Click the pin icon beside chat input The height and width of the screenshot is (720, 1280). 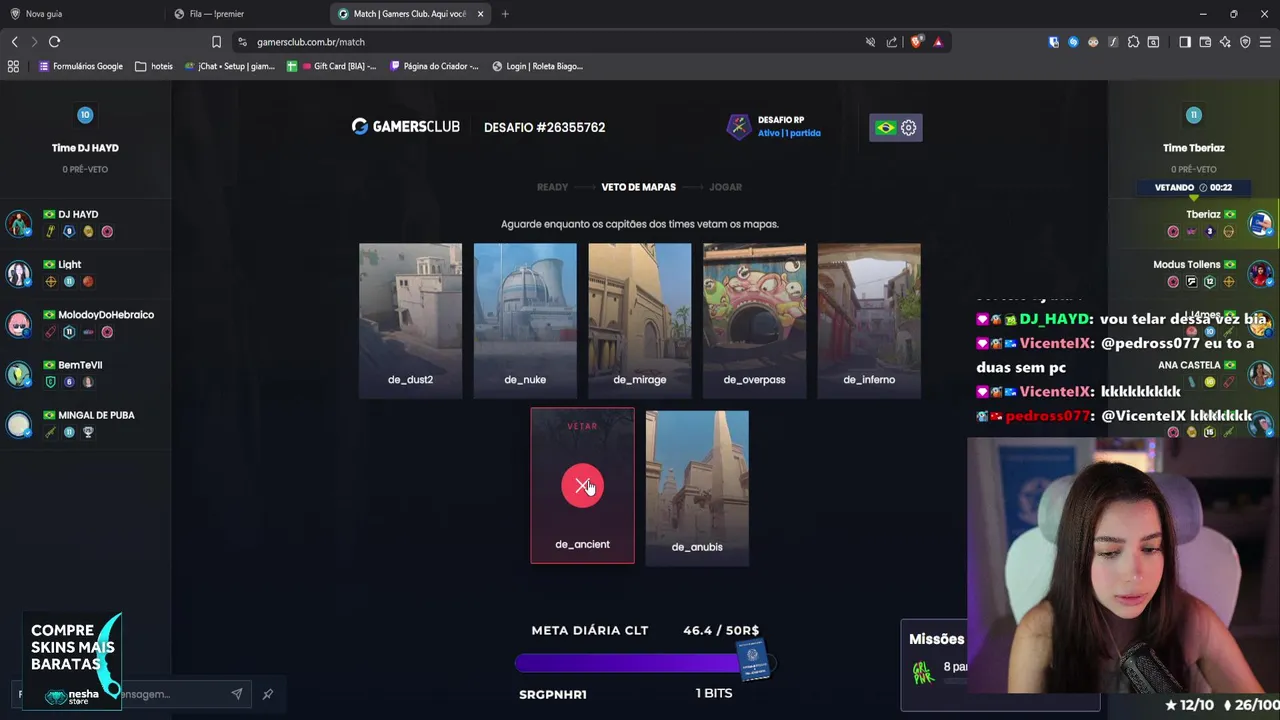tap(267, 694)
